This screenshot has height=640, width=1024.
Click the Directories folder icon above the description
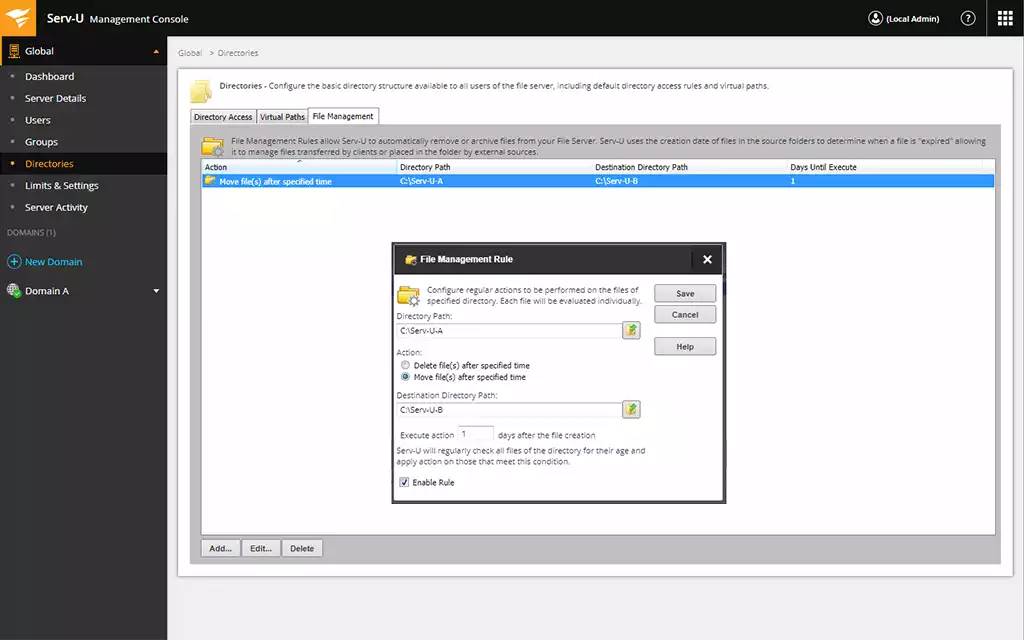(200, 89)
